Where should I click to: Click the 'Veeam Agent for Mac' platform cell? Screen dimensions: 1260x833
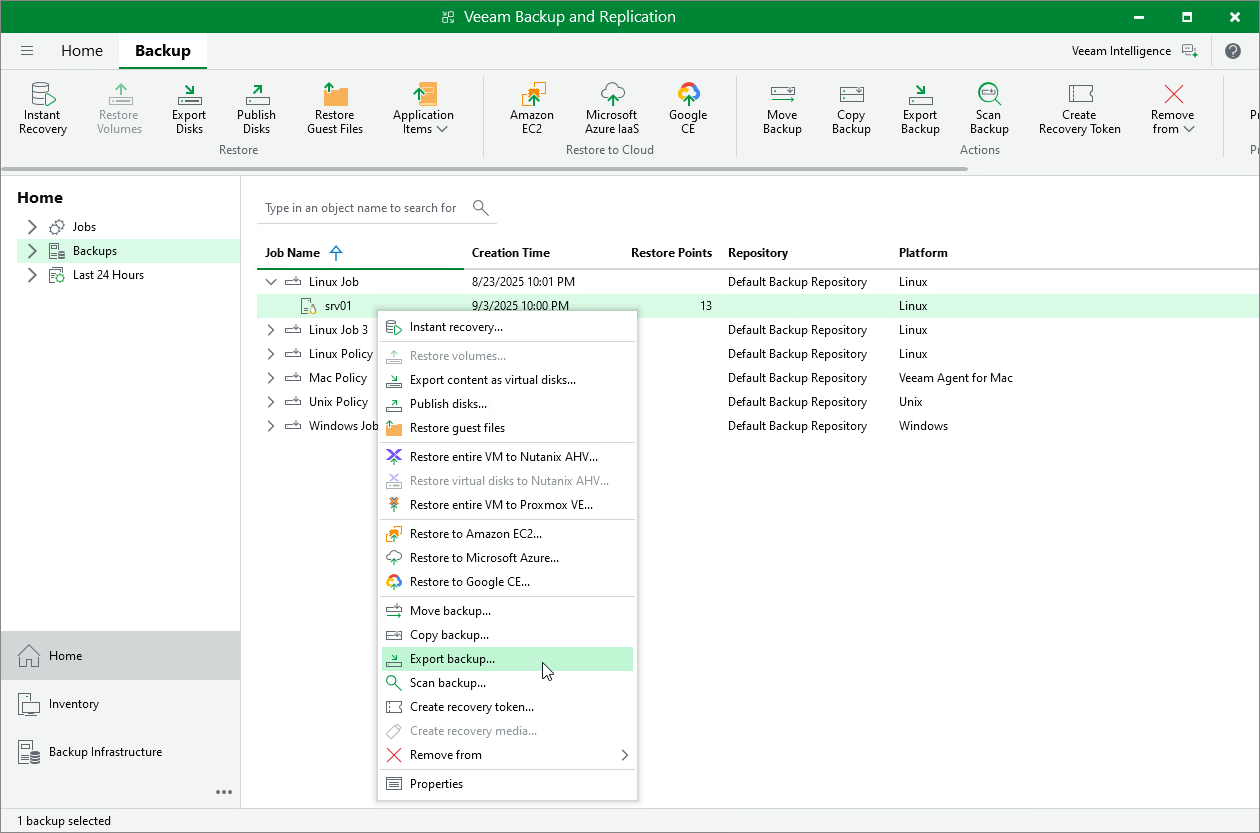956,378
